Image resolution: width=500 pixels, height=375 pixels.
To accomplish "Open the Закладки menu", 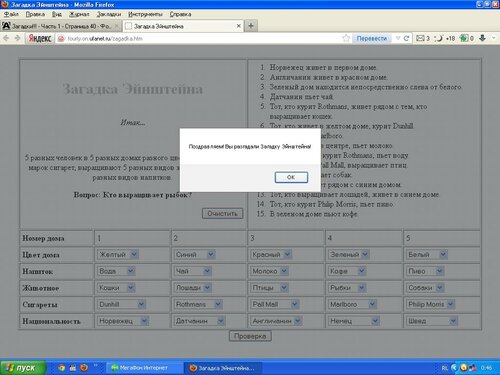I will (x=109, y=14).
